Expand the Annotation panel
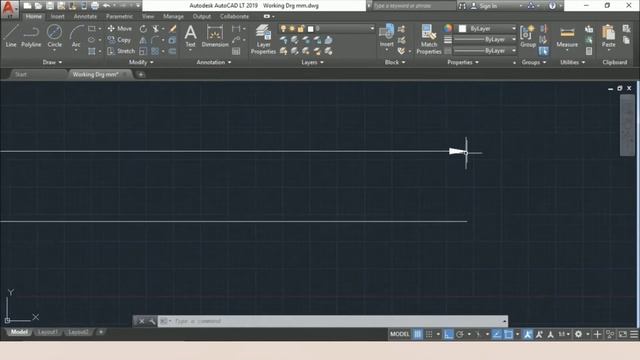The width and height of the screenshot is (640, 360). 214,62
